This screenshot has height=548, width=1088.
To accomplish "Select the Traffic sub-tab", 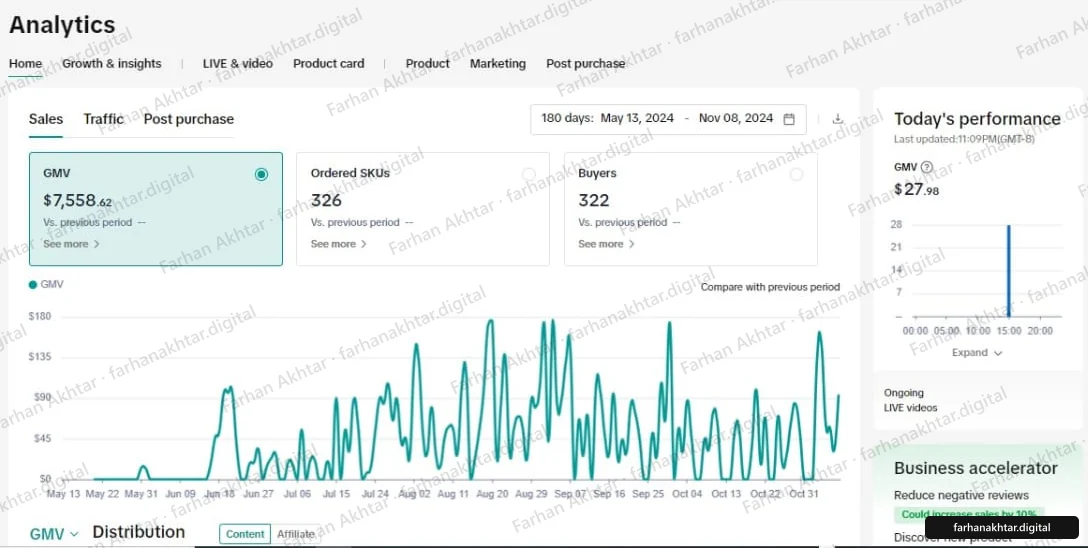I will pos(103,119).
